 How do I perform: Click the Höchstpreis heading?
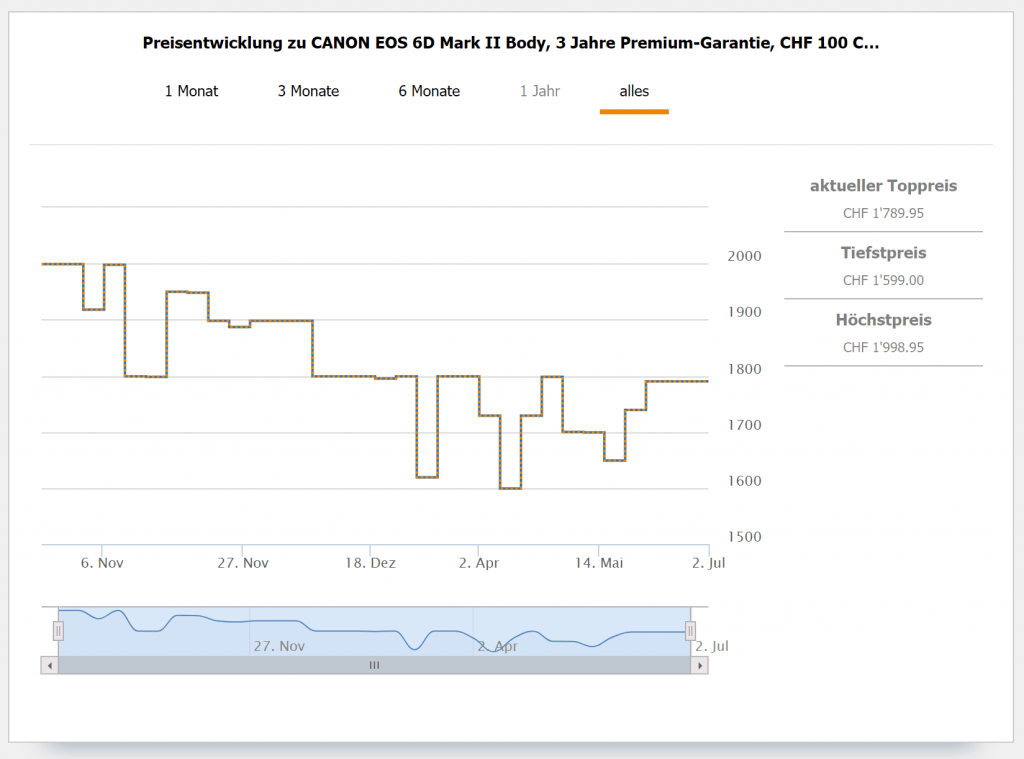point(883,320)
